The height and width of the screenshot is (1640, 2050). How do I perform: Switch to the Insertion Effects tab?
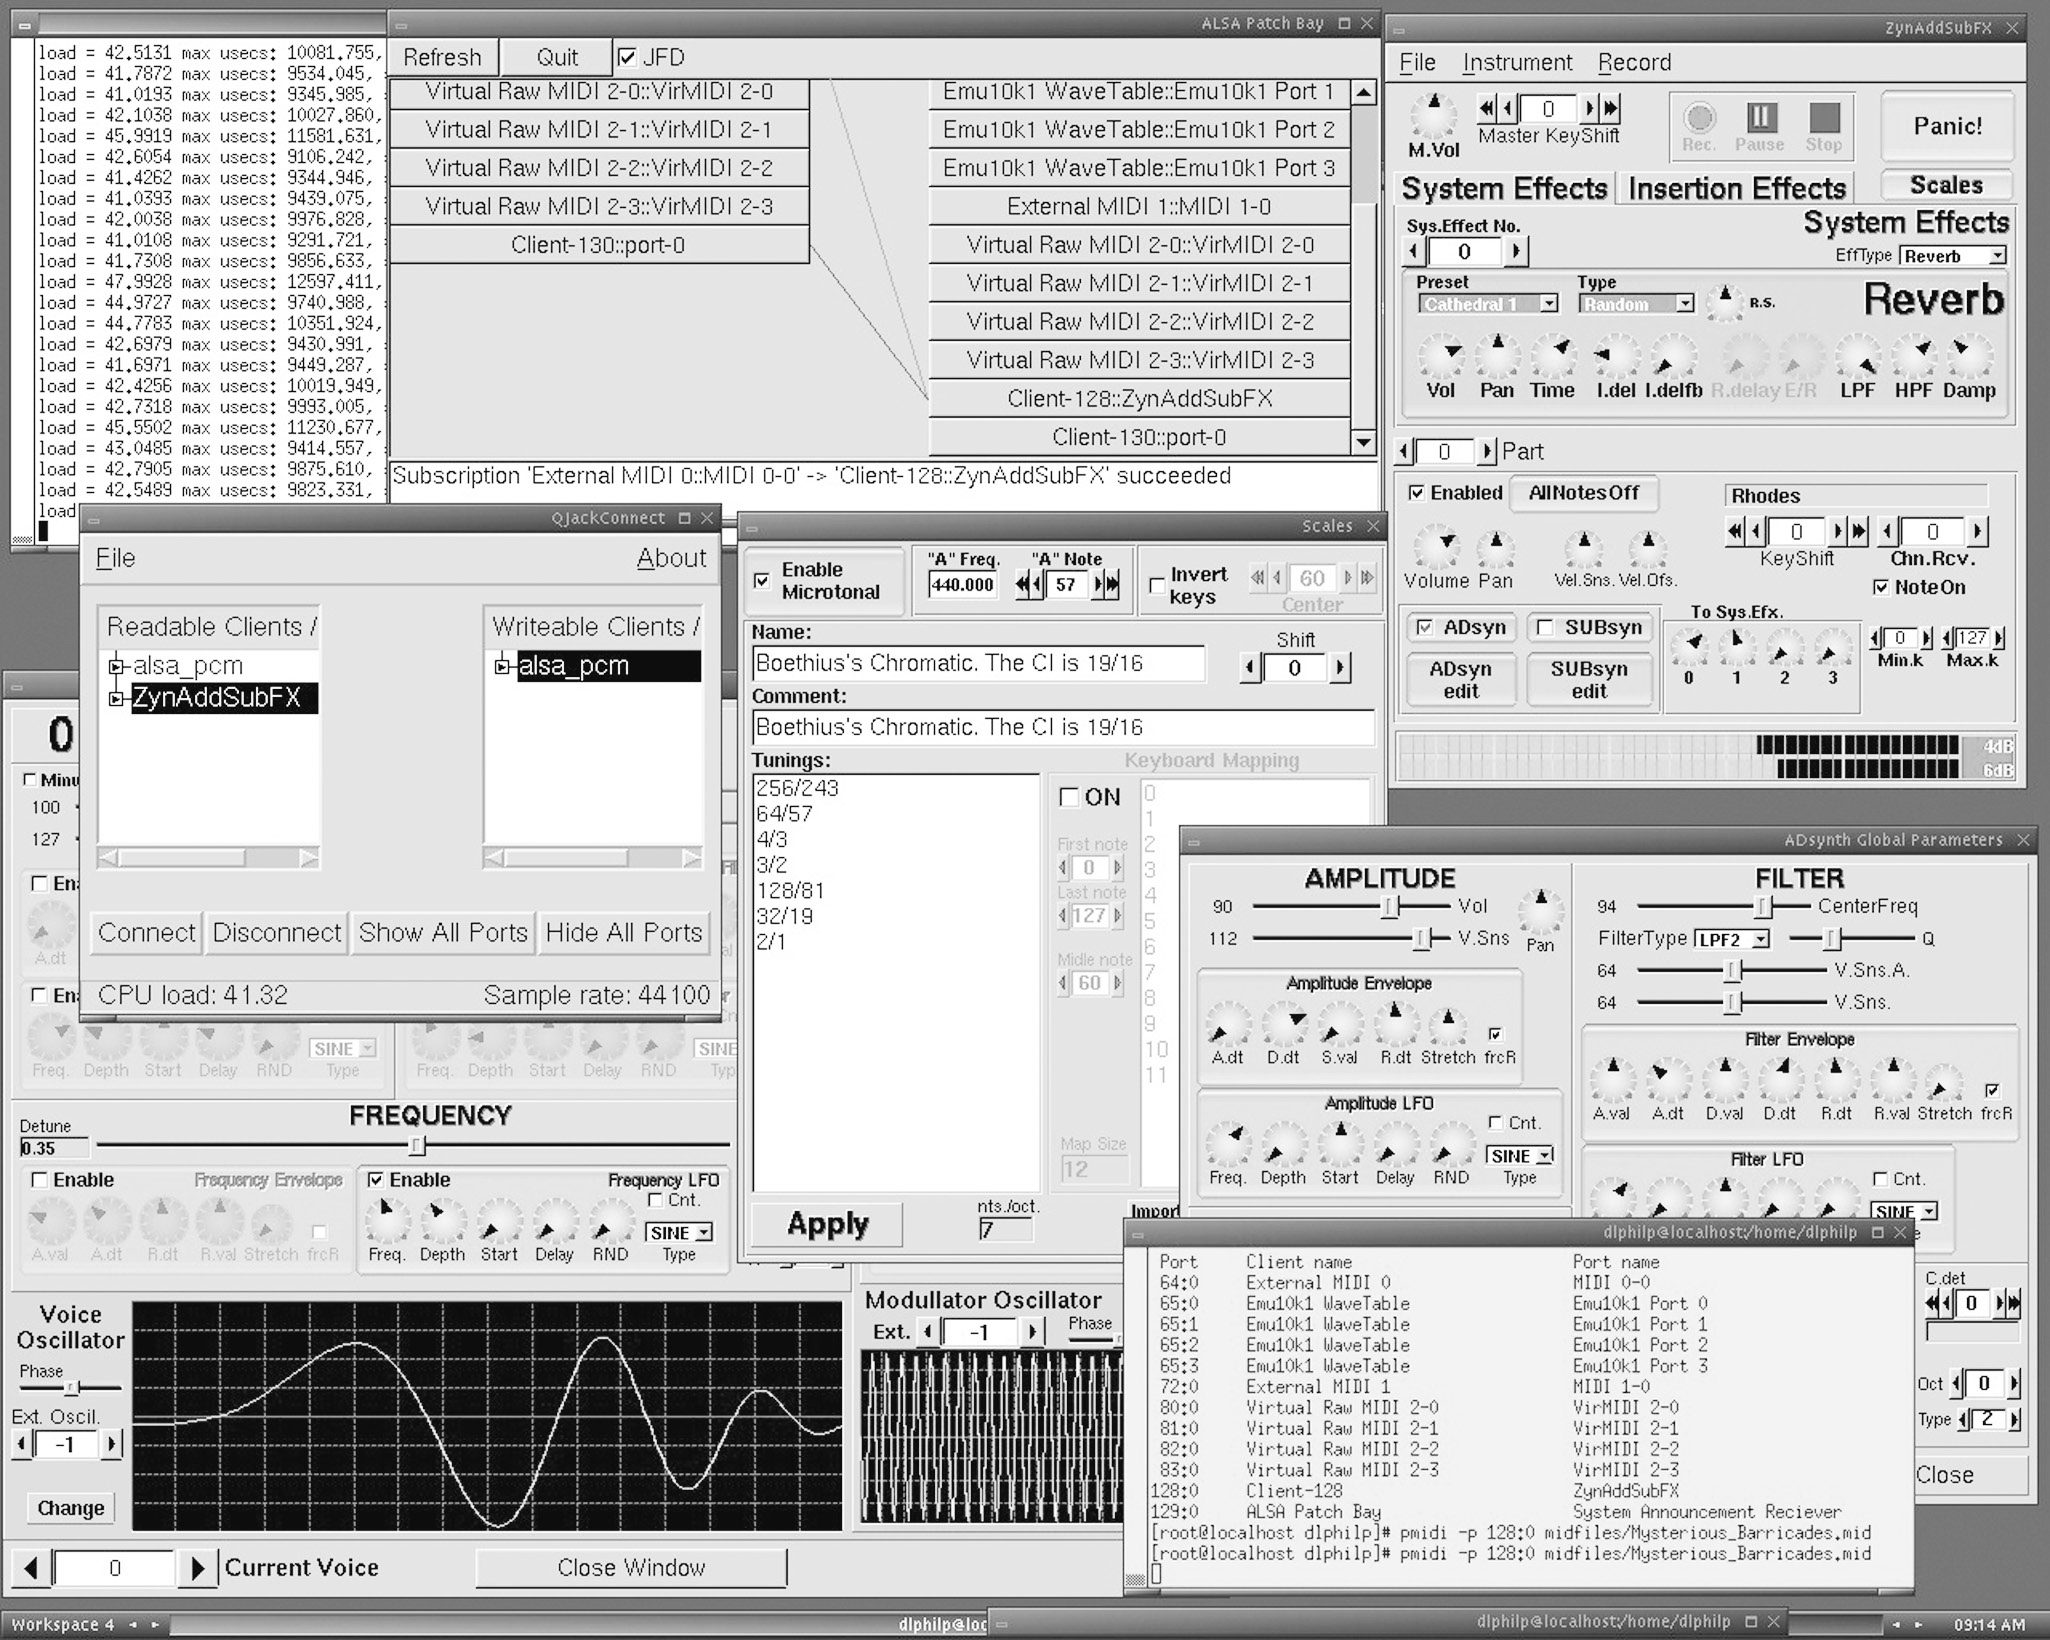pyautogui.click(x=1737, y=188)
